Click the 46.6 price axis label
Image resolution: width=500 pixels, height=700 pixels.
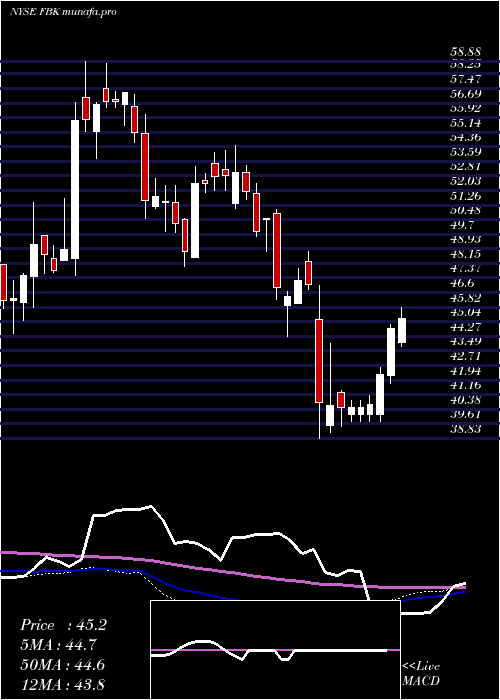tap(462, 283)
